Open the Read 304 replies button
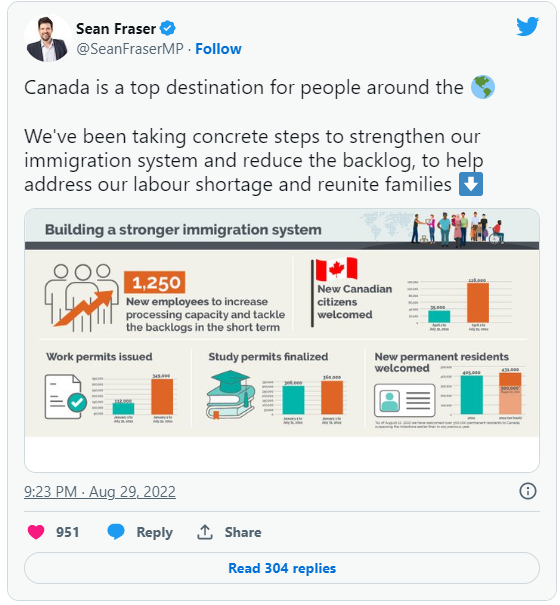The width and height of the screenshot is (560, 605). 282,568
